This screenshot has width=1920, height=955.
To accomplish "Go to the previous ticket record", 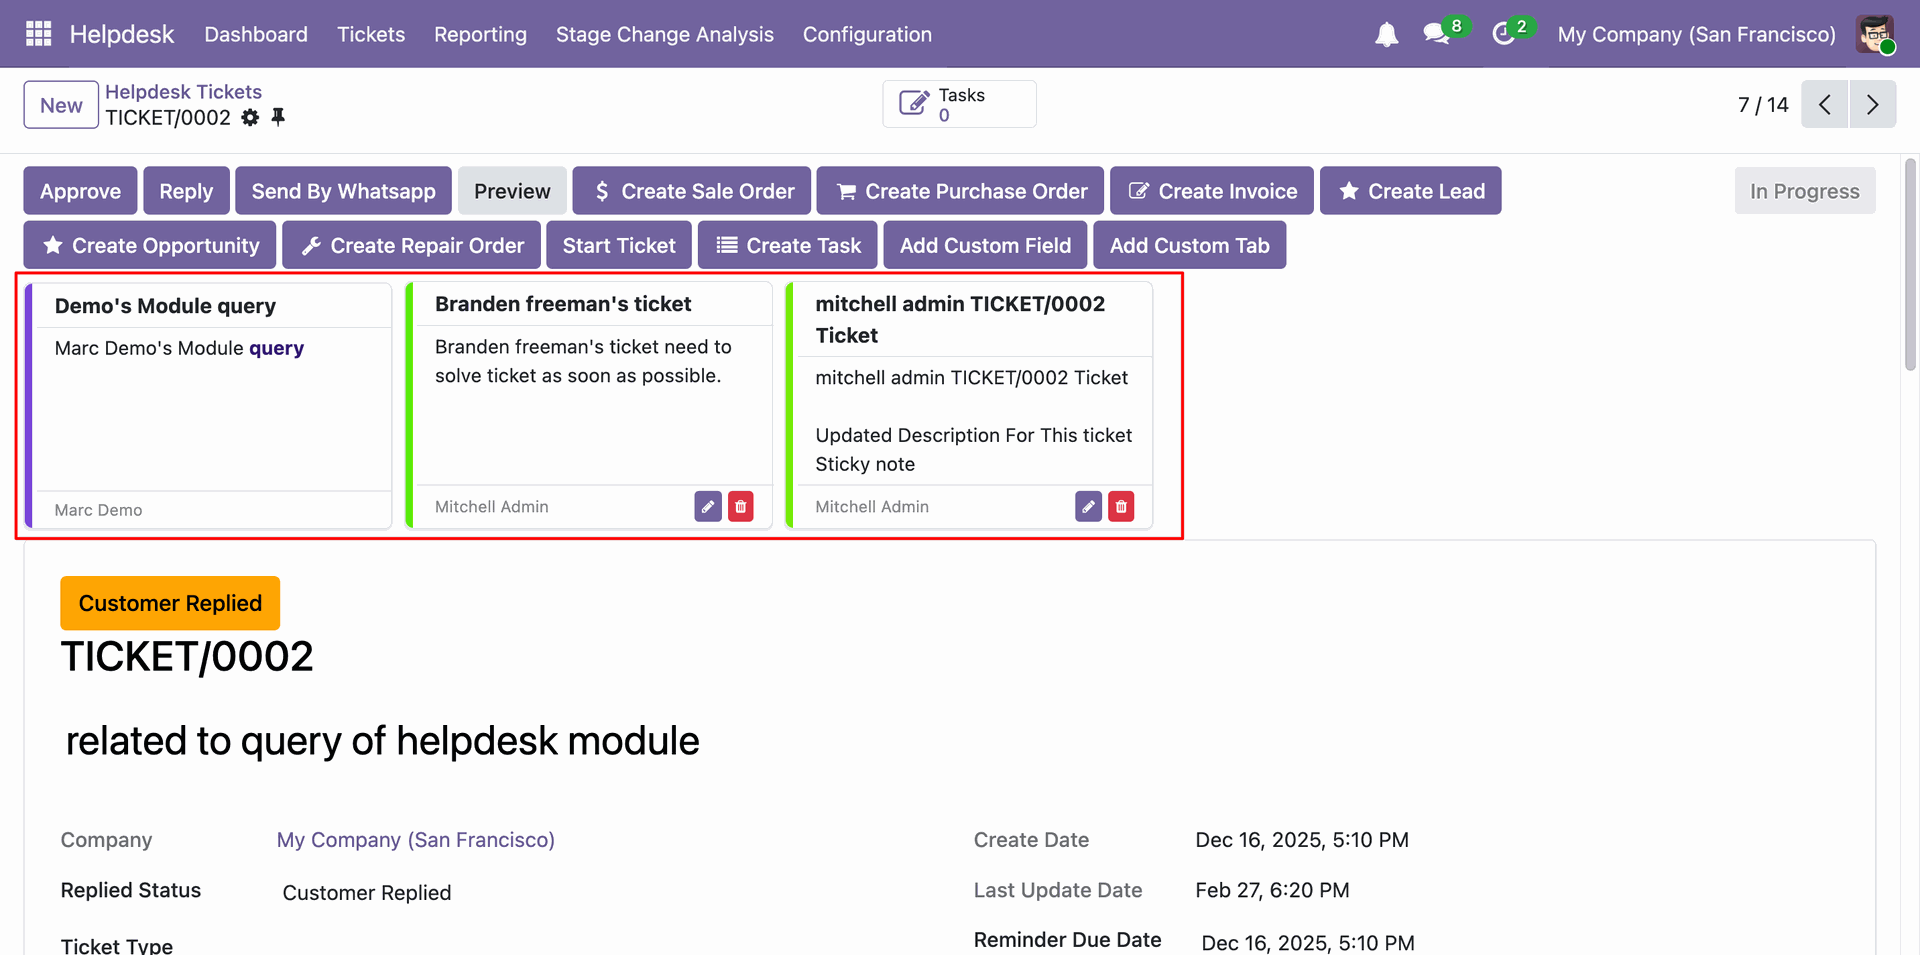I will [x=1825, y=105].
